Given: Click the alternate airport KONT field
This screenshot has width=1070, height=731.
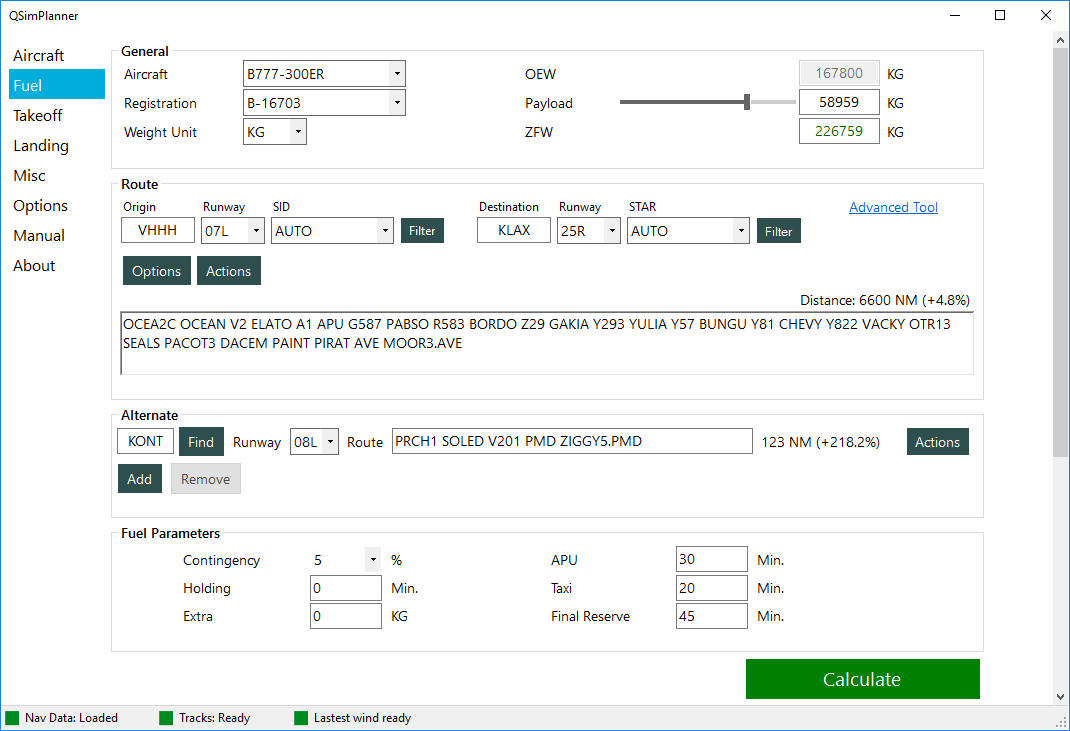Looking at the screenshot, I should click(145, 441).
